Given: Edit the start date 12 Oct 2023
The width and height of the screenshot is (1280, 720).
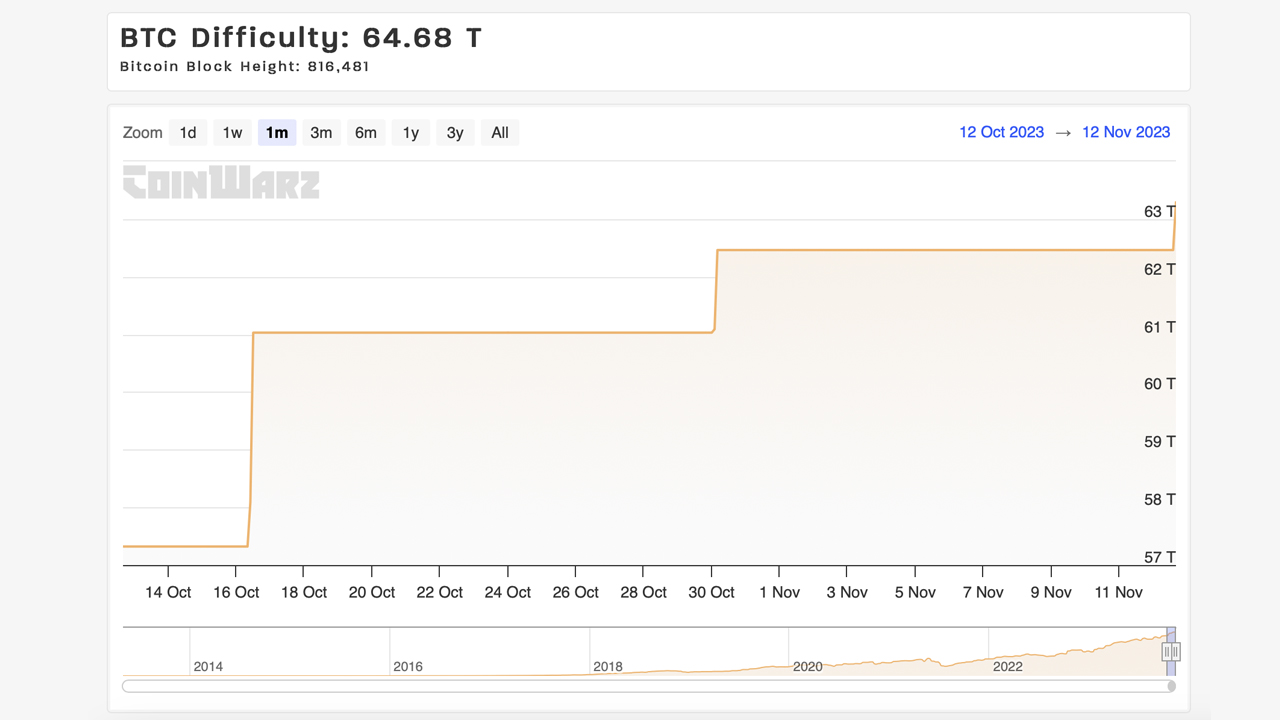Looking at the screenshot, I should (1001, 132).
